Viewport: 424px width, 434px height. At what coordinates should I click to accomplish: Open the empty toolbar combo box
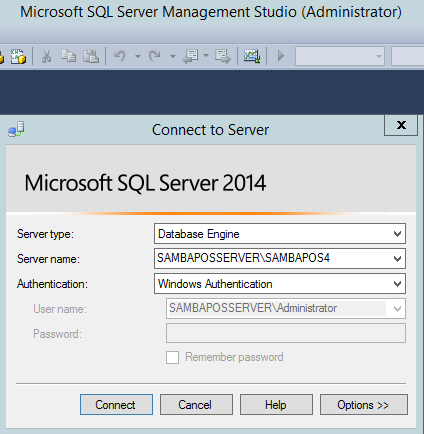340,56
